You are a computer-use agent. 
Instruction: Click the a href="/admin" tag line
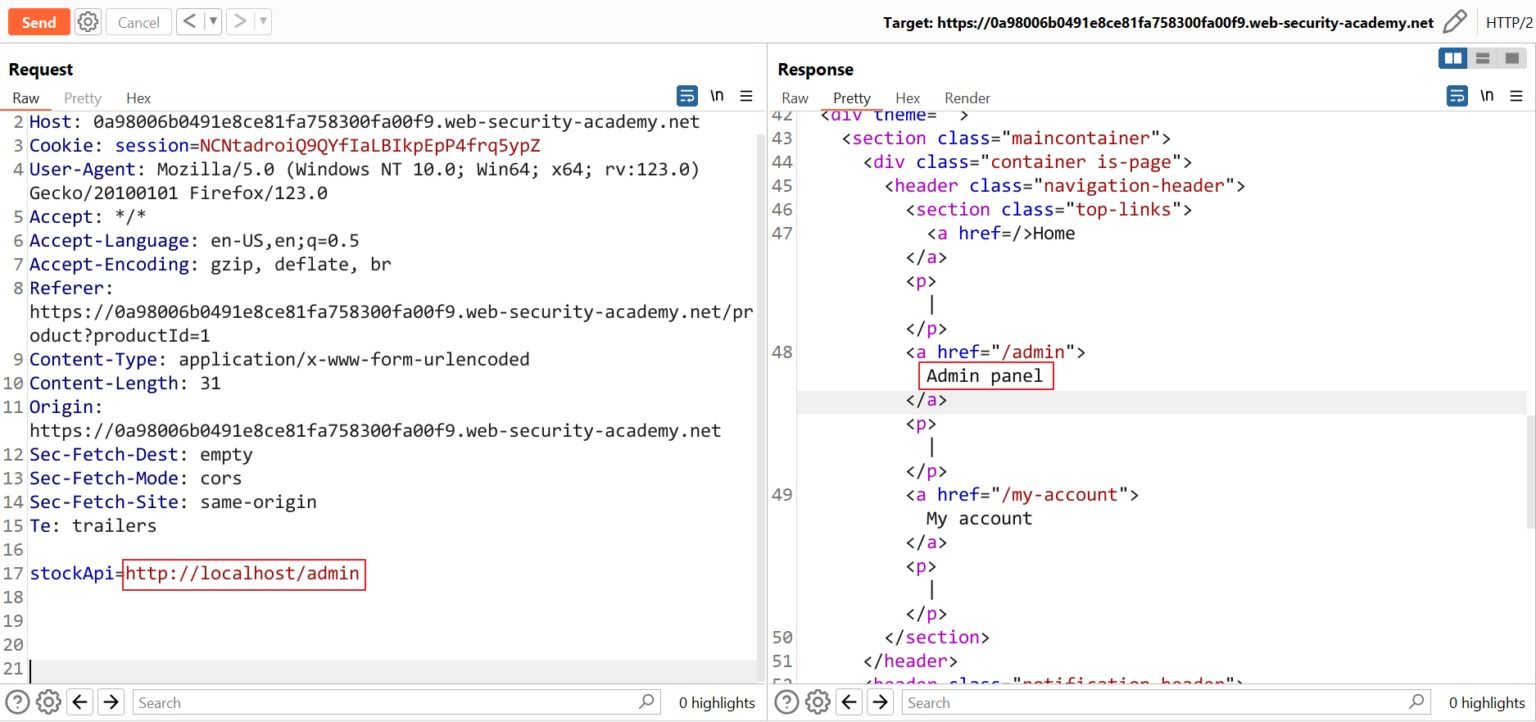[995, 352]
